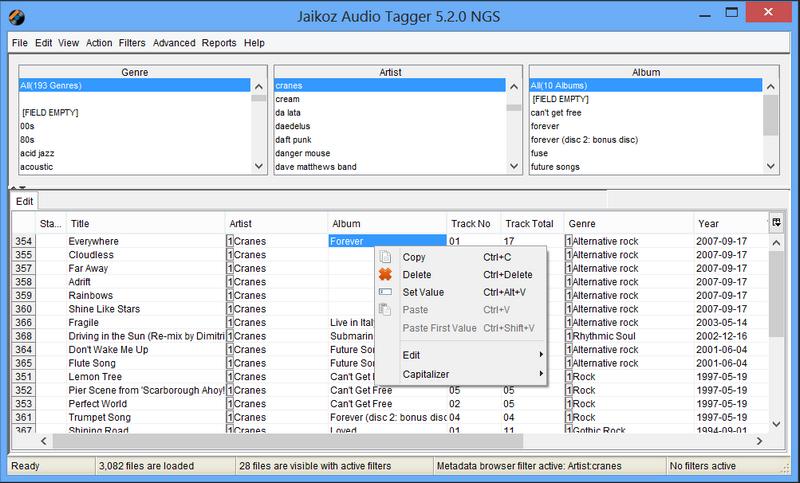
Task: Click the Lemon Tree title cell
Action: 146,377
